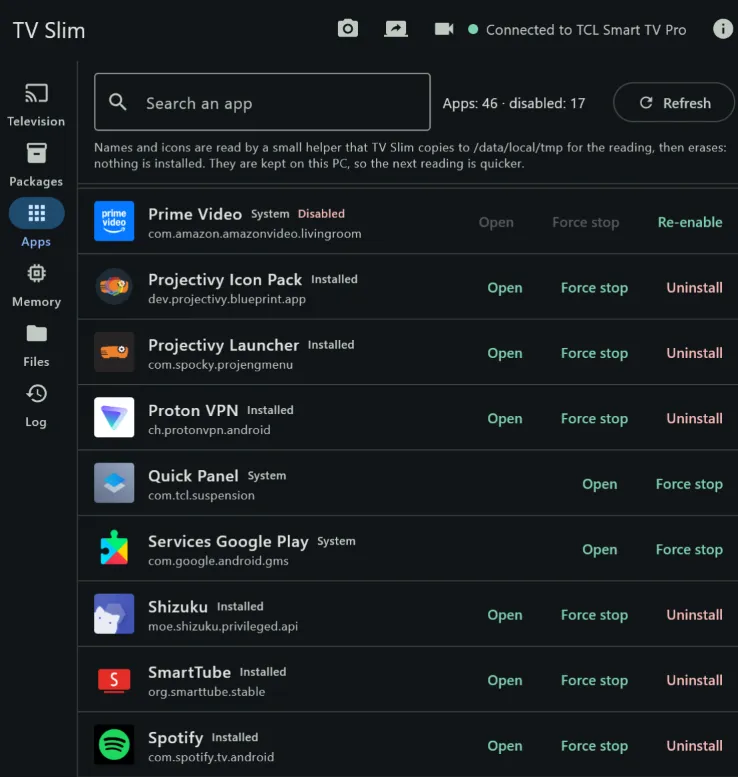Click the screen share icon in the header

click(x=396, y=29)
